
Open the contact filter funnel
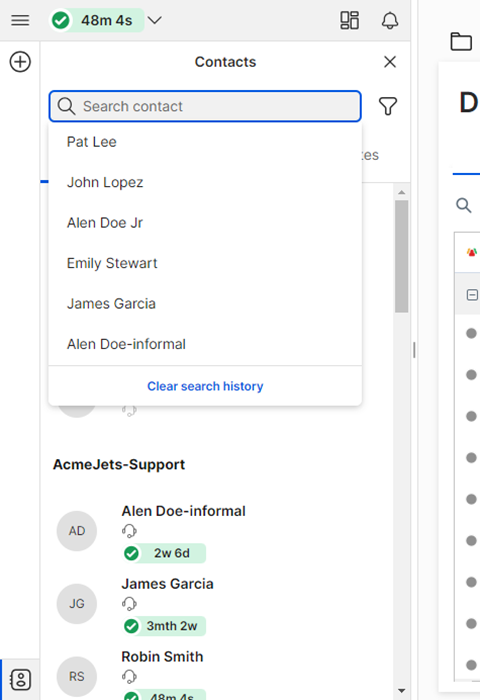(388, 106)
